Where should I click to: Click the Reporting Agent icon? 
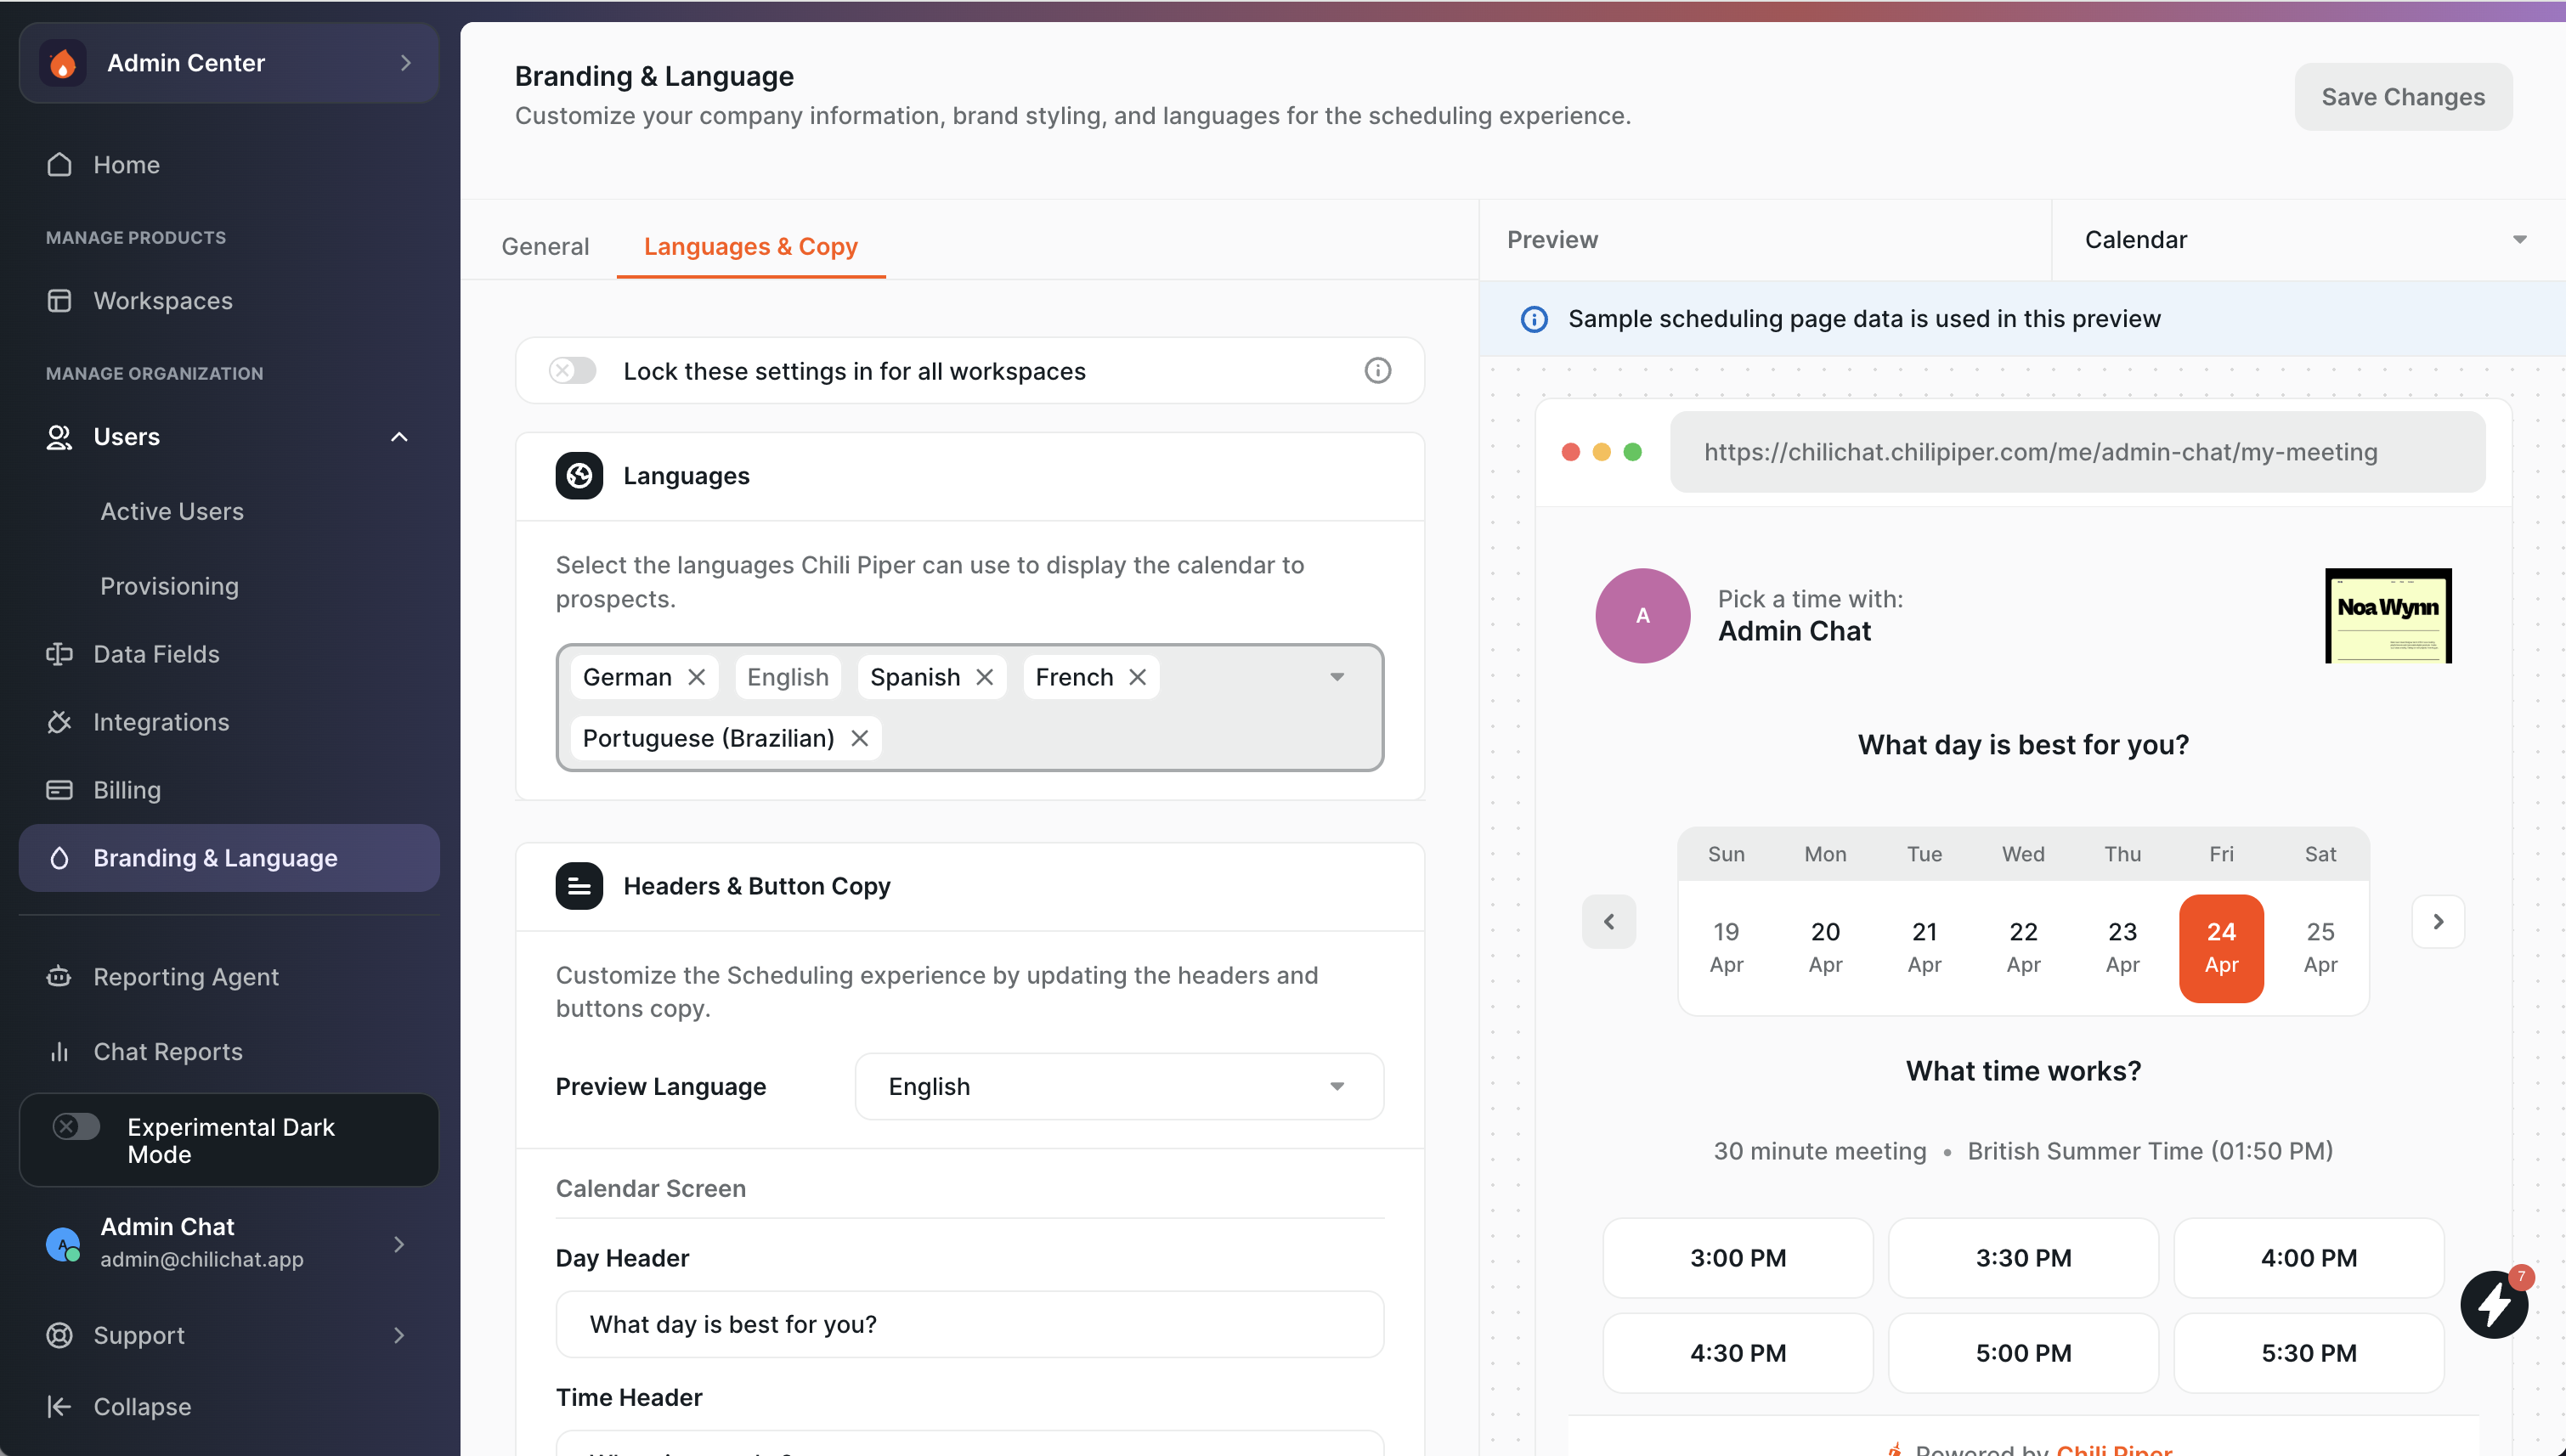click(60, 977)
